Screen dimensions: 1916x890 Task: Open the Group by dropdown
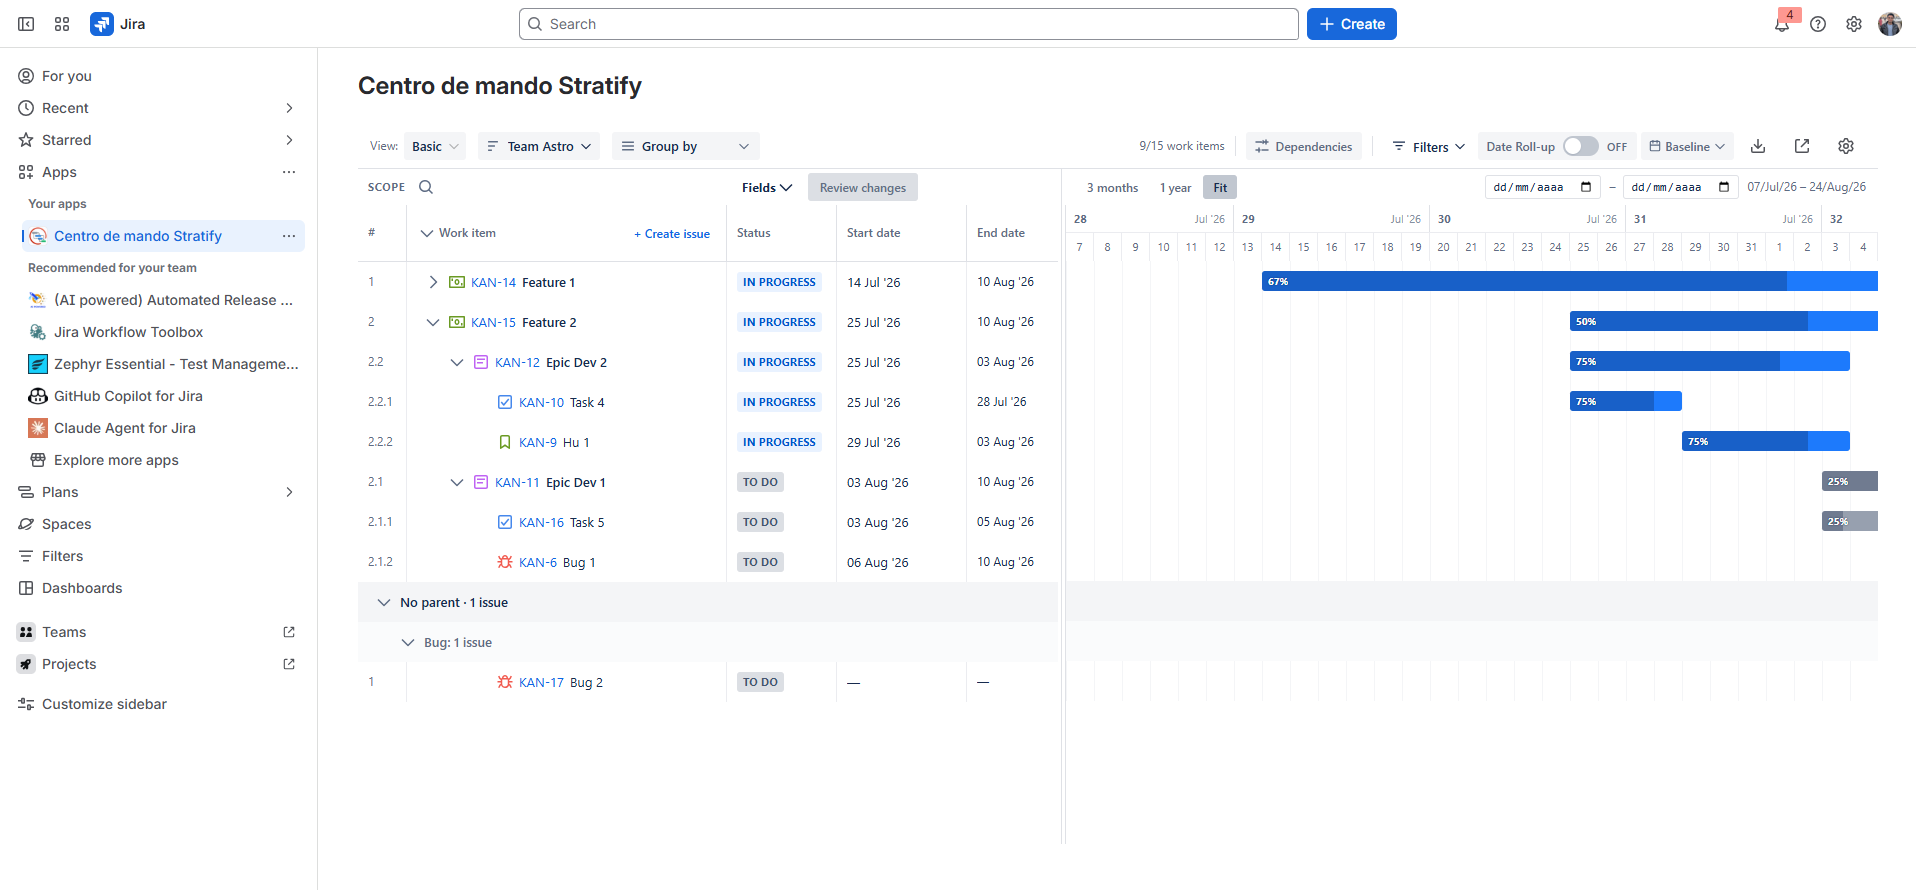pyautogui.click(x=686, y=146)
